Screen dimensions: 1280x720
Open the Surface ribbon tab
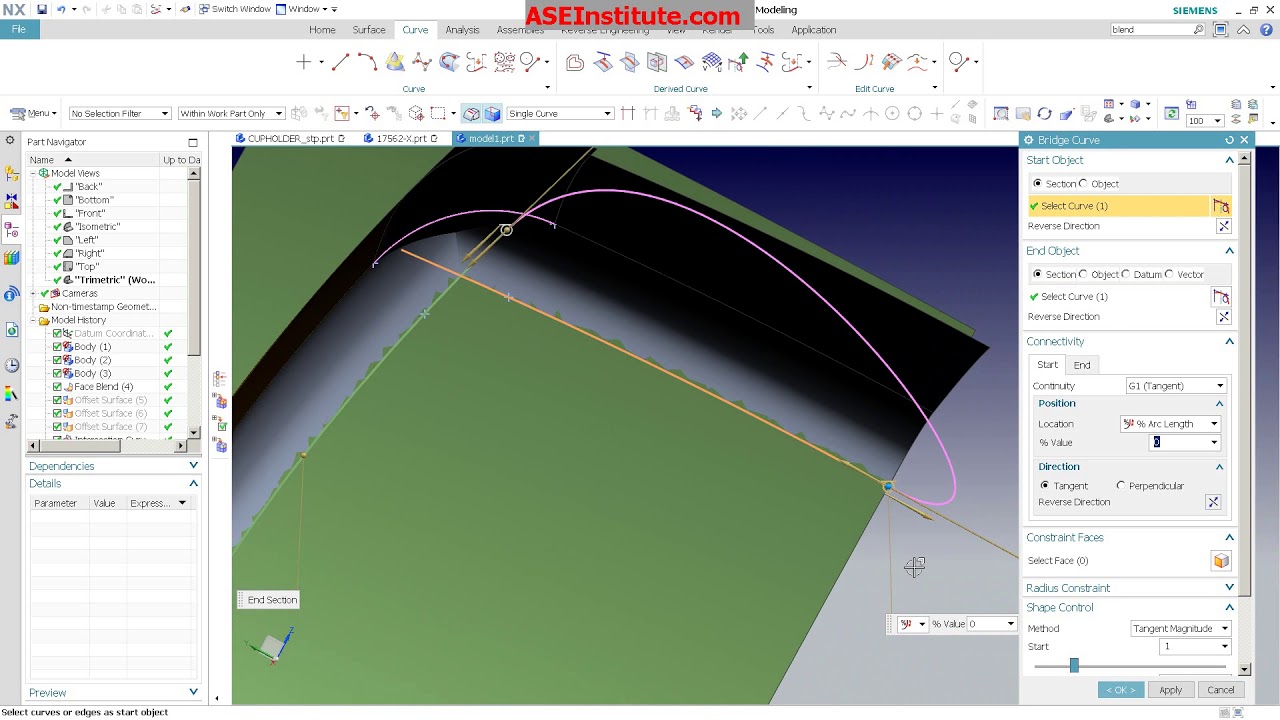point(368,30)
